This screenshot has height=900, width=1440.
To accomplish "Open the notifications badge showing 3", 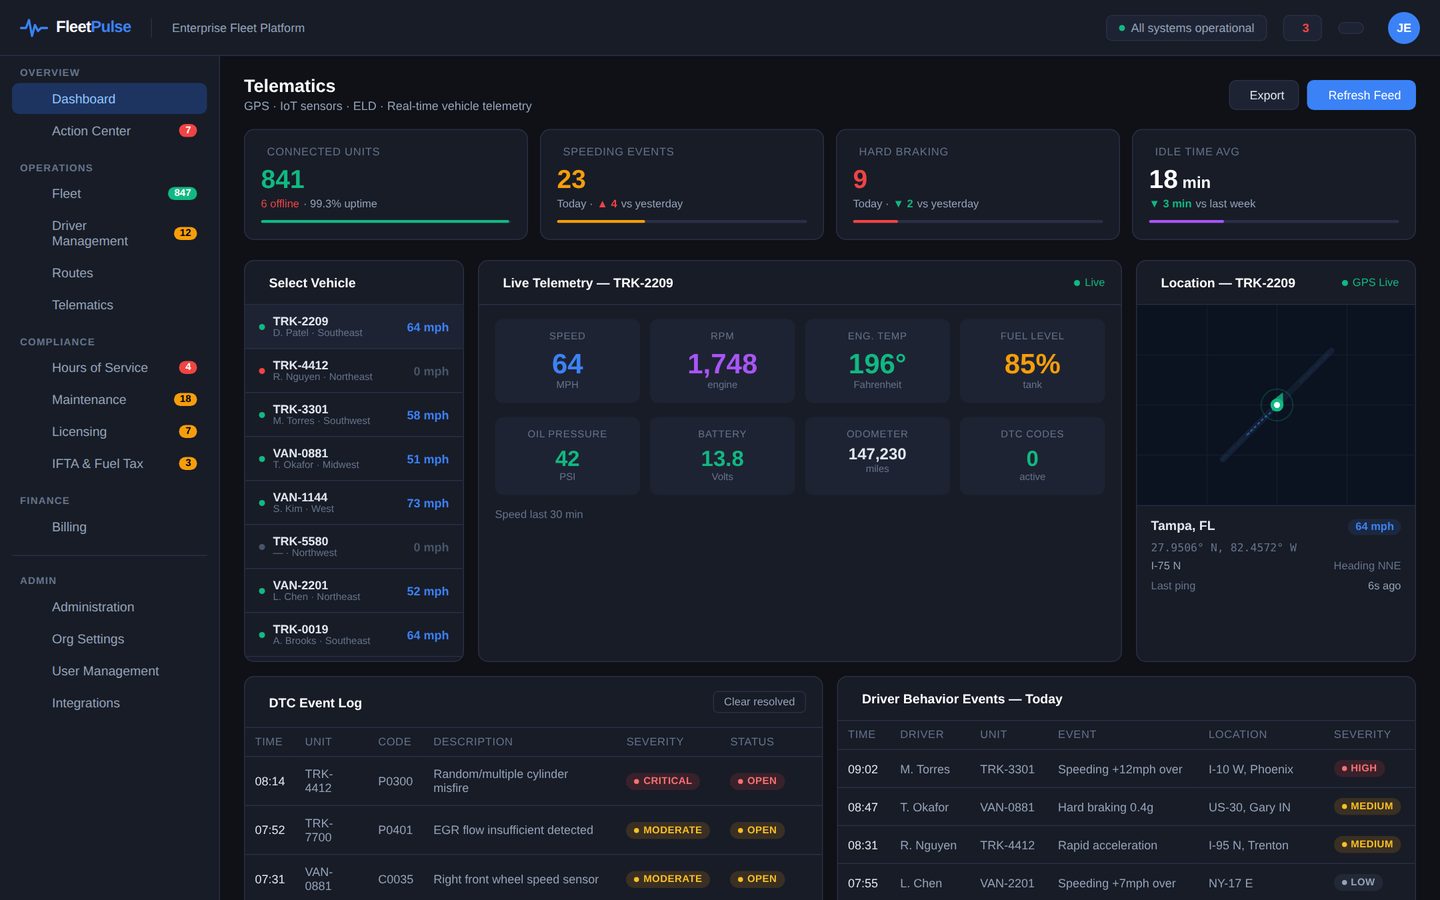I will tap(1302, 28).
